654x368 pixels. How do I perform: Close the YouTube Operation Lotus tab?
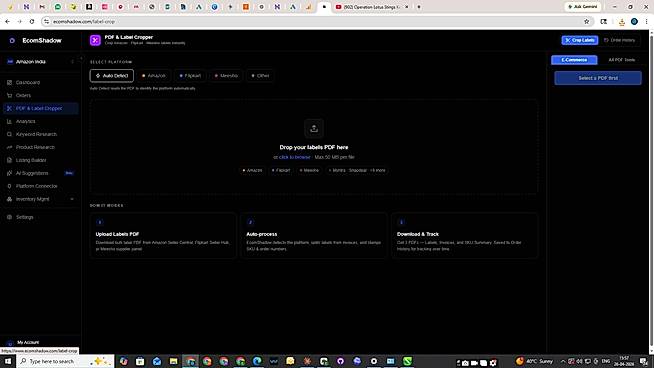[407, 7]
